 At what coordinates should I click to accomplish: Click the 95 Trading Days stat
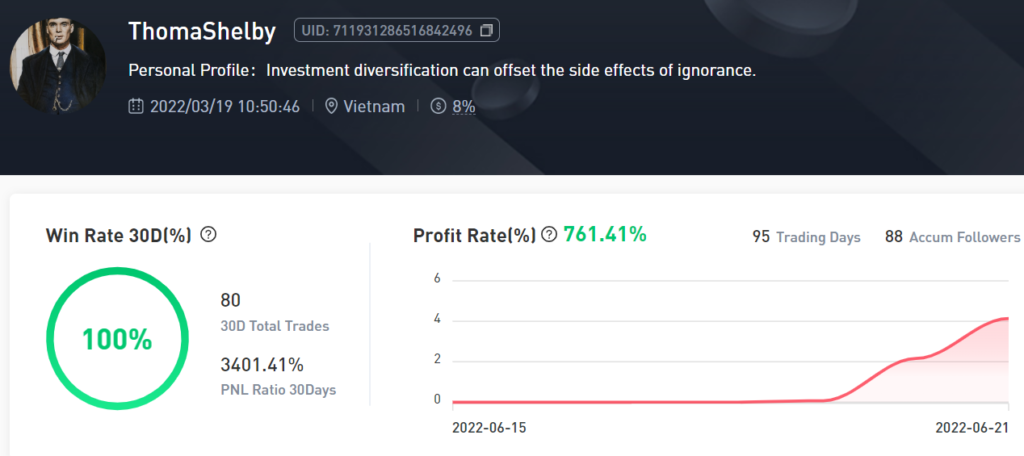coord(806,237)
